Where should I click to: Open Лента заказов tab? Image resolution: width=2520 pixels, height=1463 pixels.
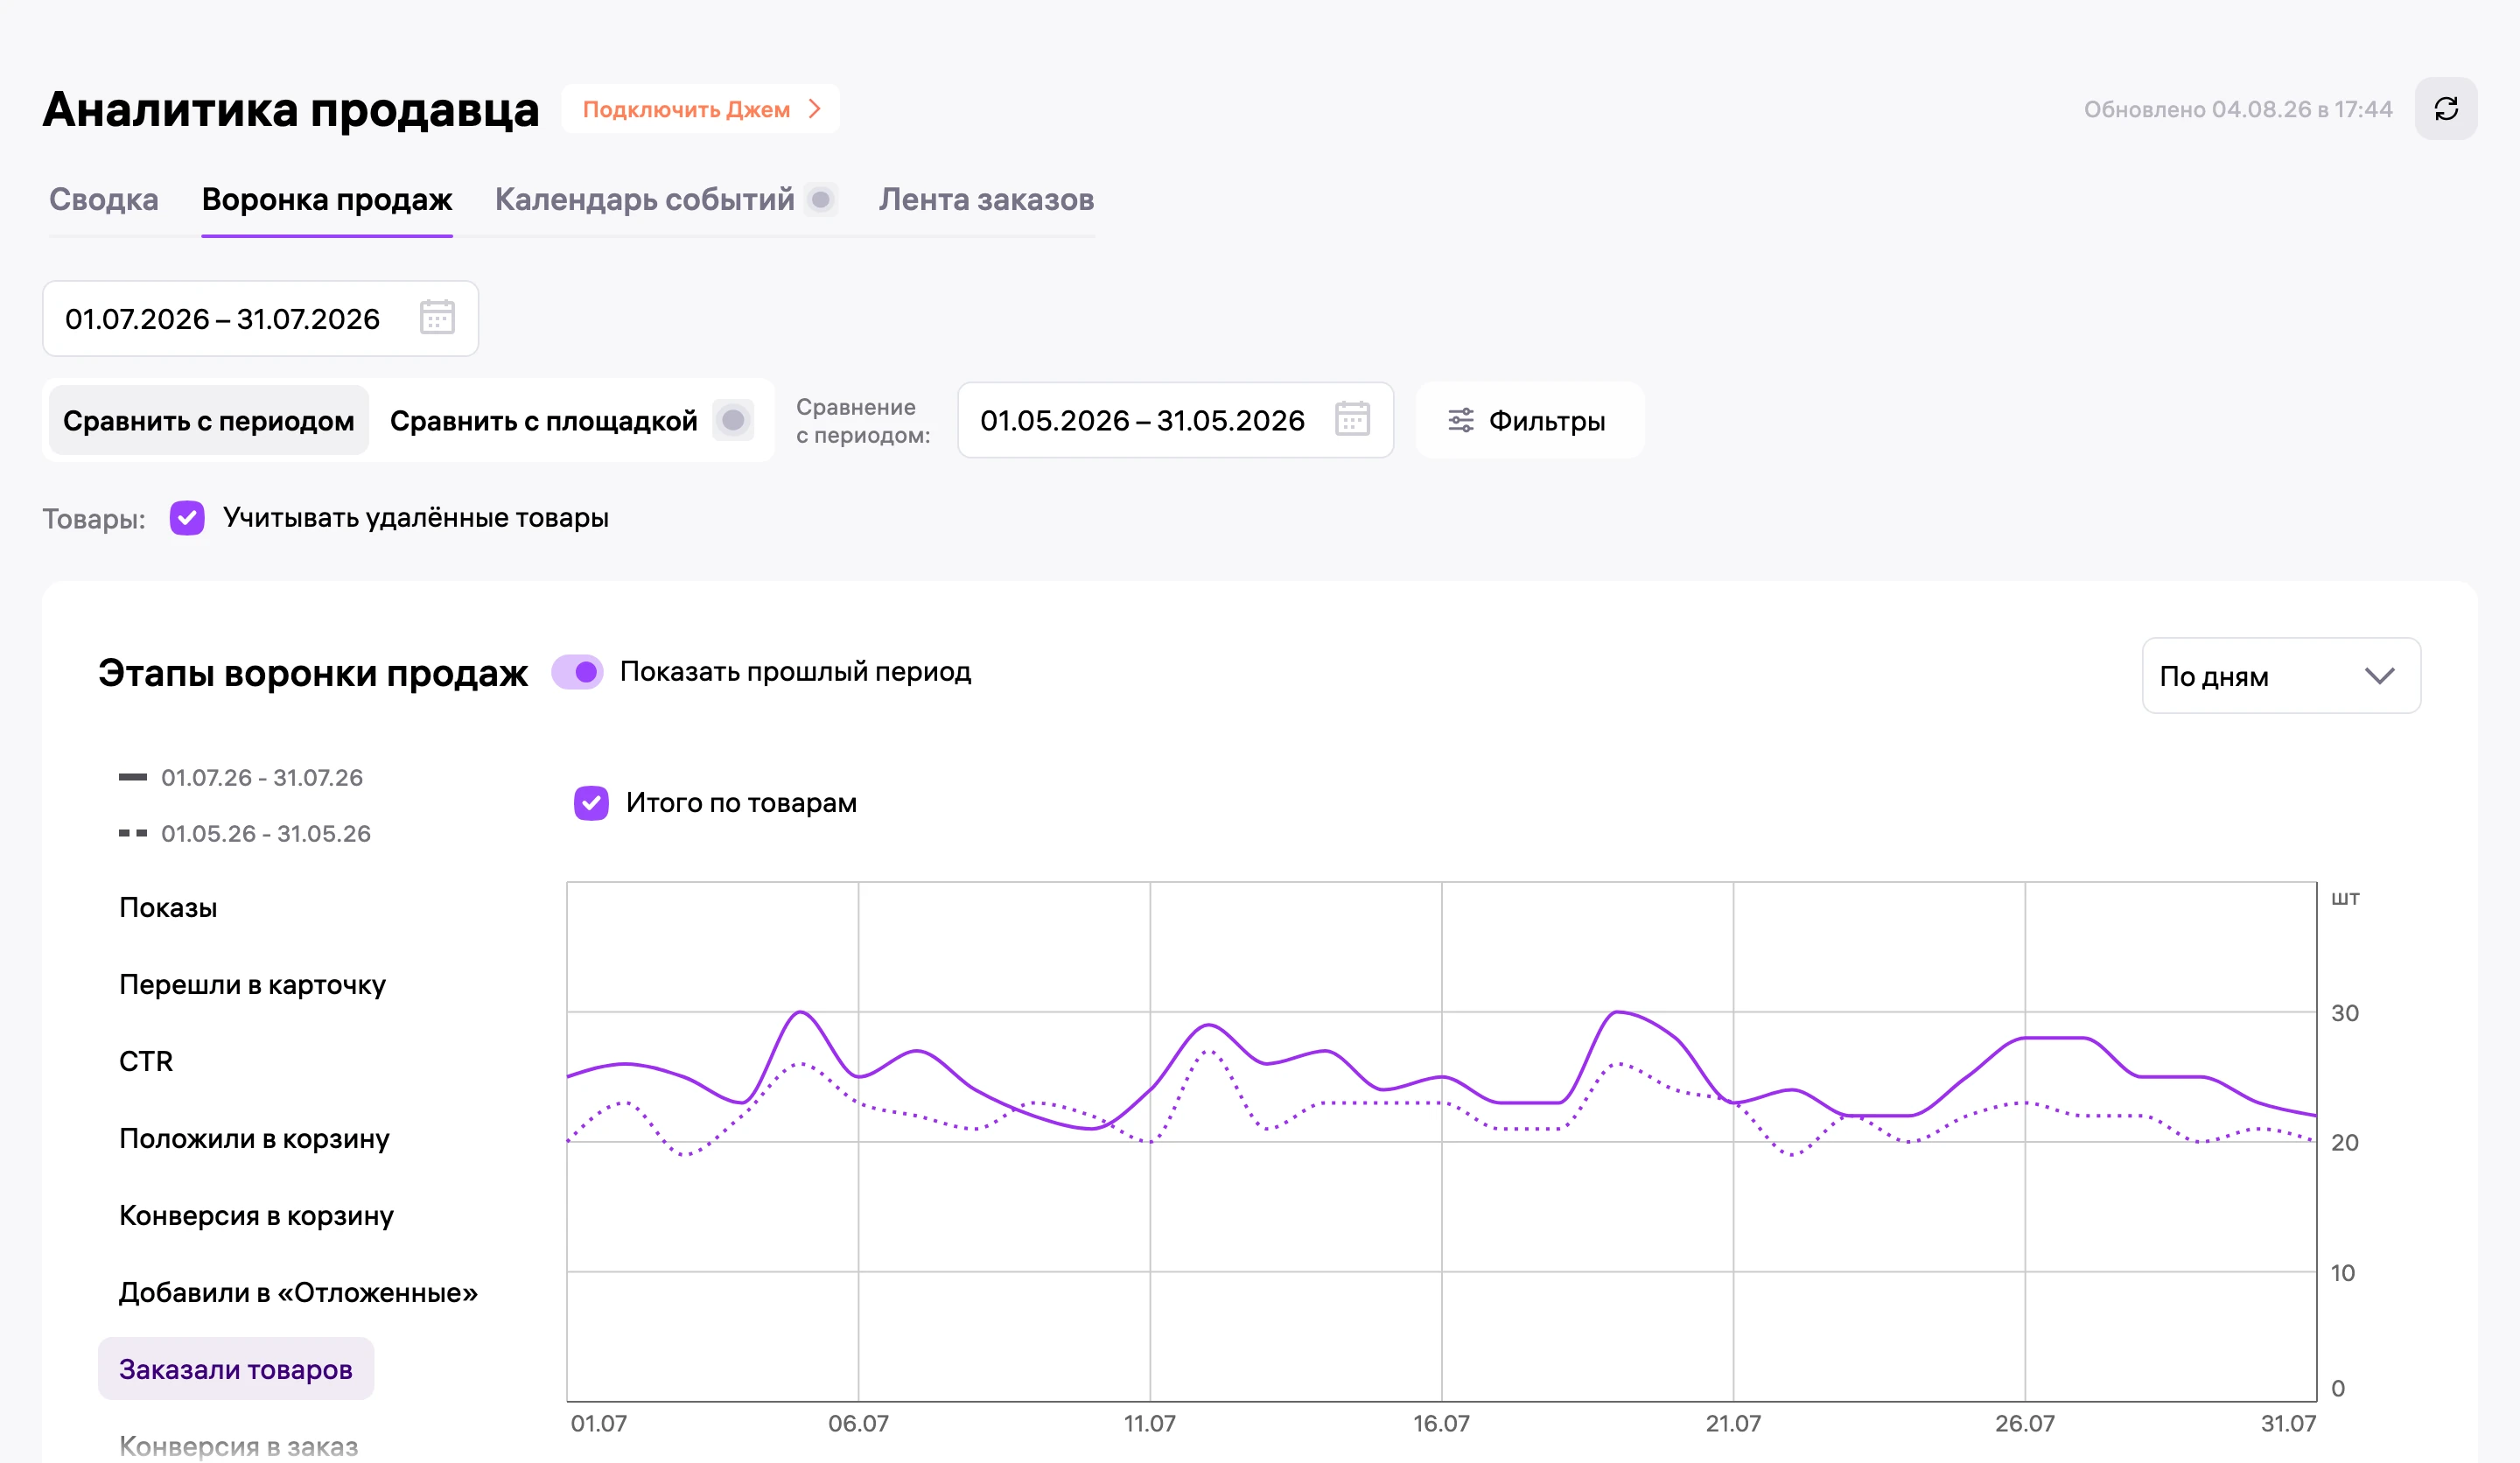coord(987,199)
